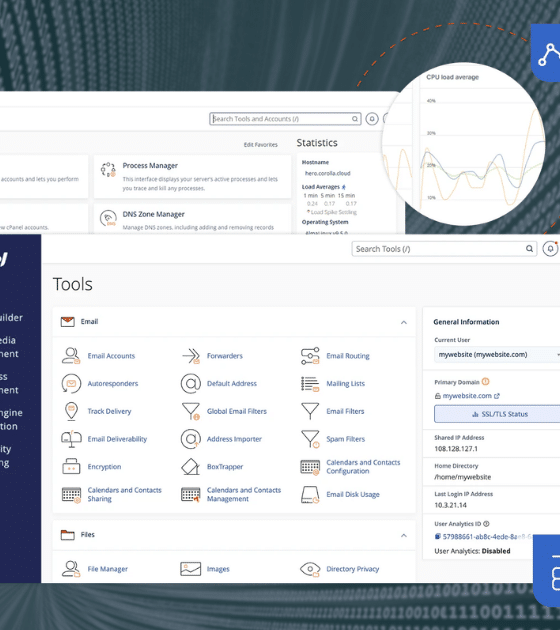Open the Email Routing link
This screenshot has width=560, height=630.
click(x=348, y=356)
